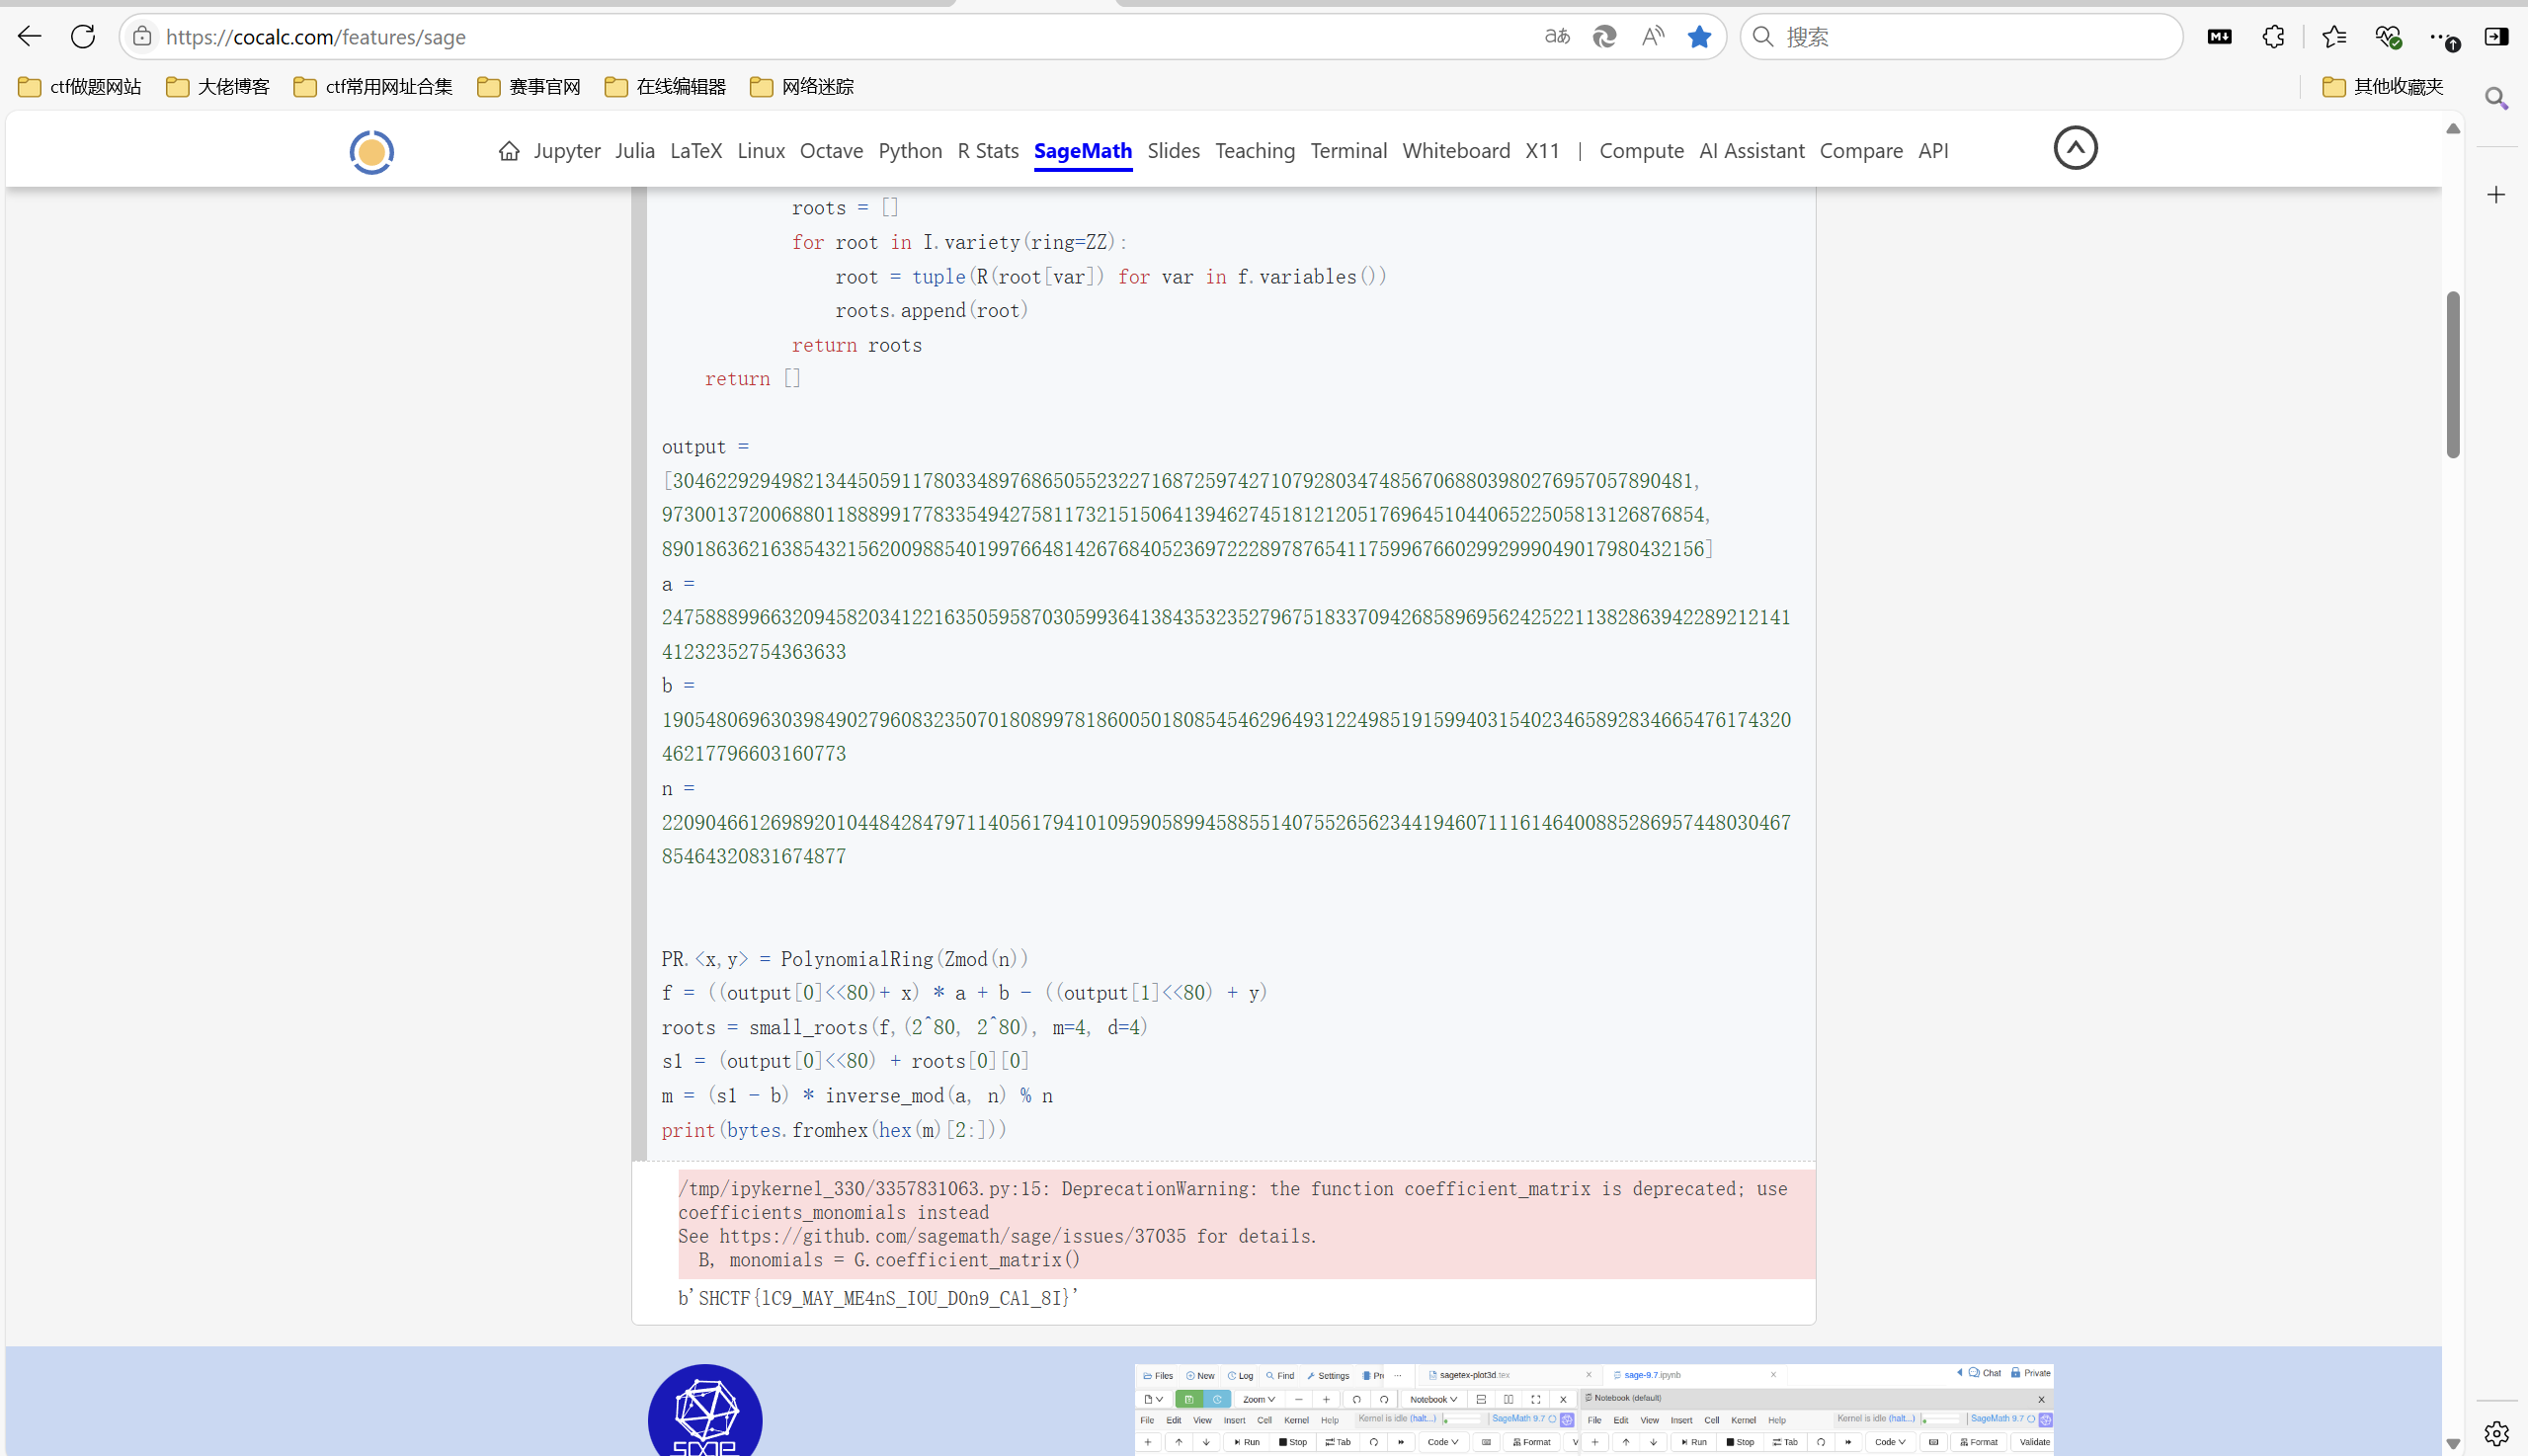Click the site lock icon in address bar
This screenshot has height=1456, width=2528.
click(142, 37)
